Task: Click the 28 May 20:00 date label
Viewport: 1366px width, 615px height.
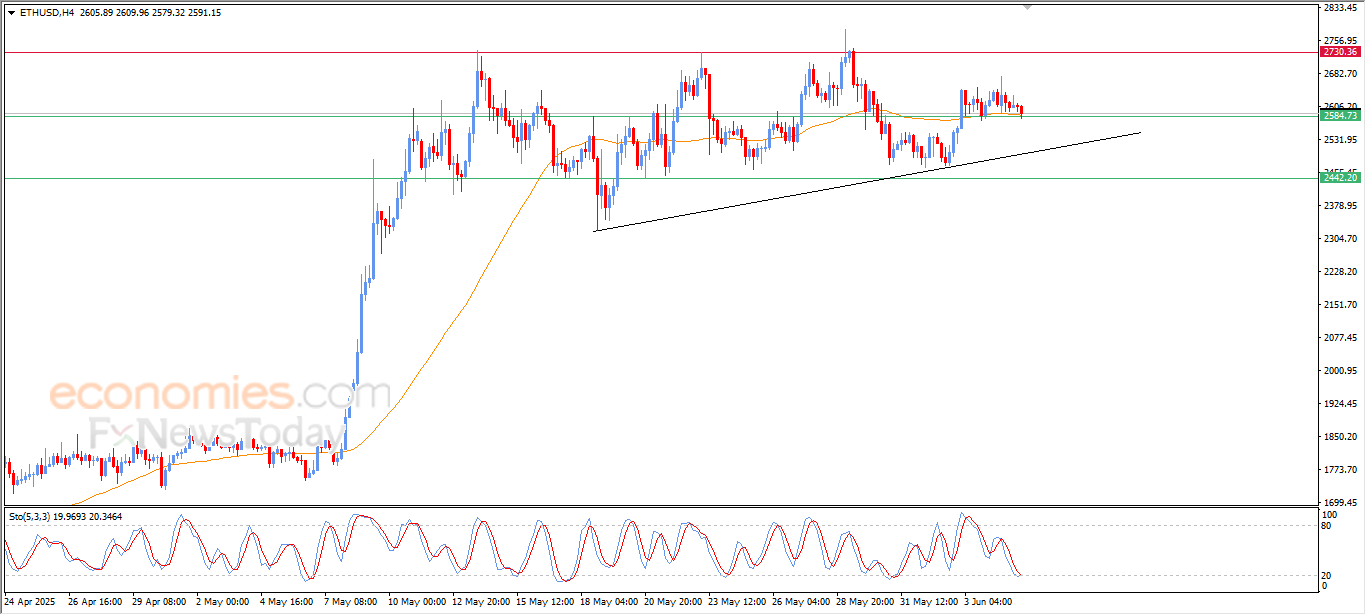Action: coord(868,603)
